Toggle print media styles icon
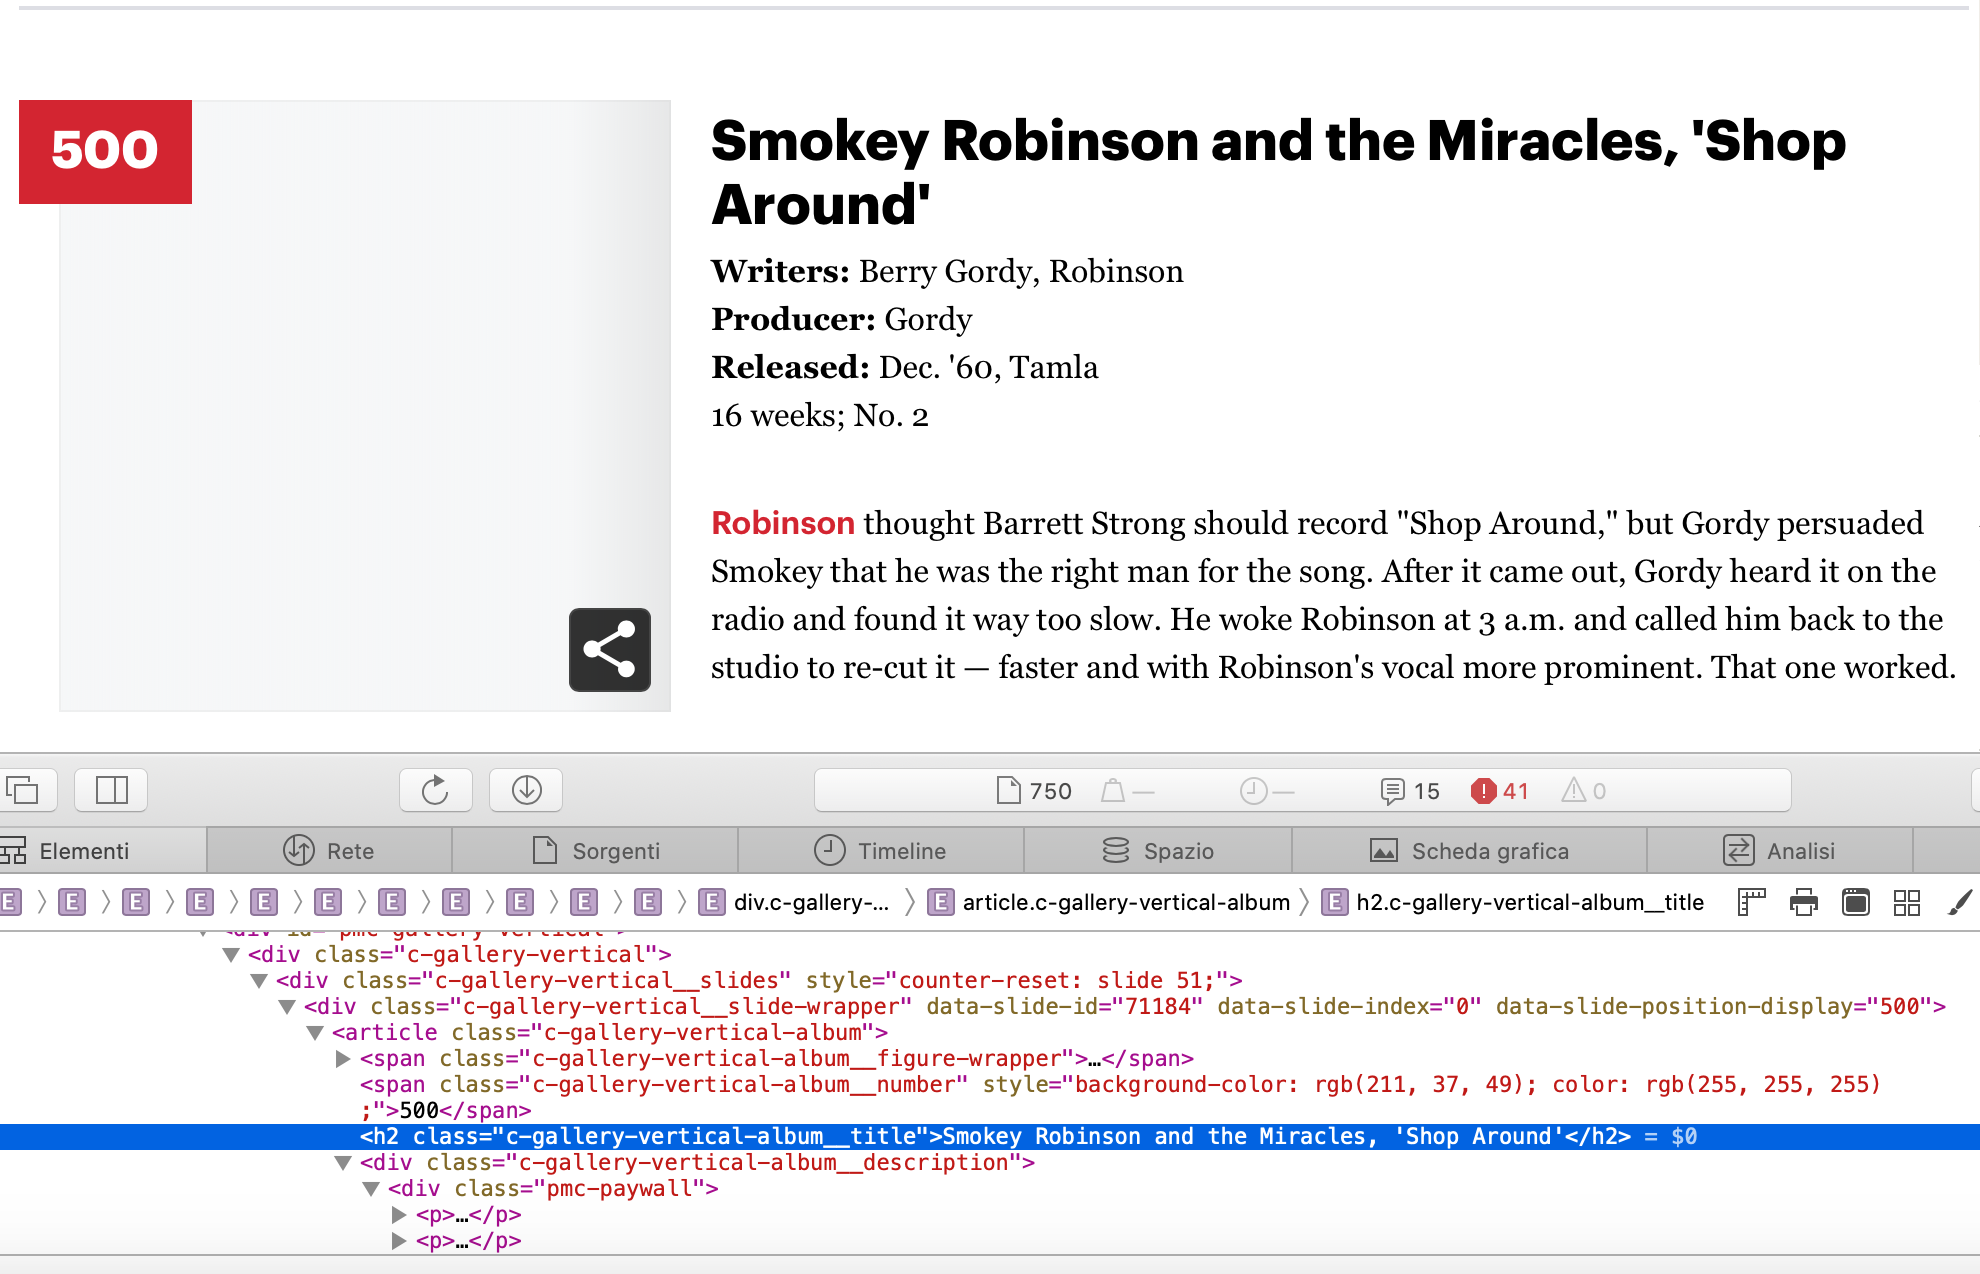1980x1274 pixels. [x=1803, y=902]
